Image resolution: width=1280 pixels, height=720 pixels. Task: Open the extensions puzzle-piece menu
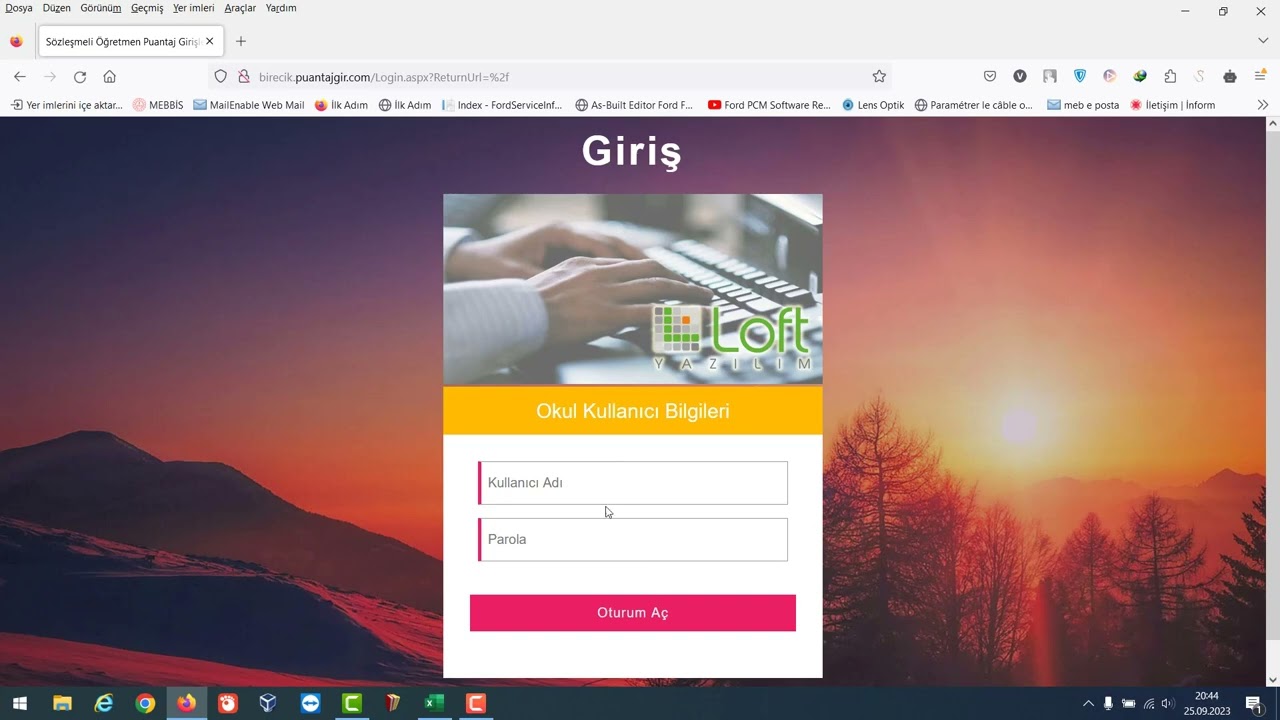coord(1170,77)
